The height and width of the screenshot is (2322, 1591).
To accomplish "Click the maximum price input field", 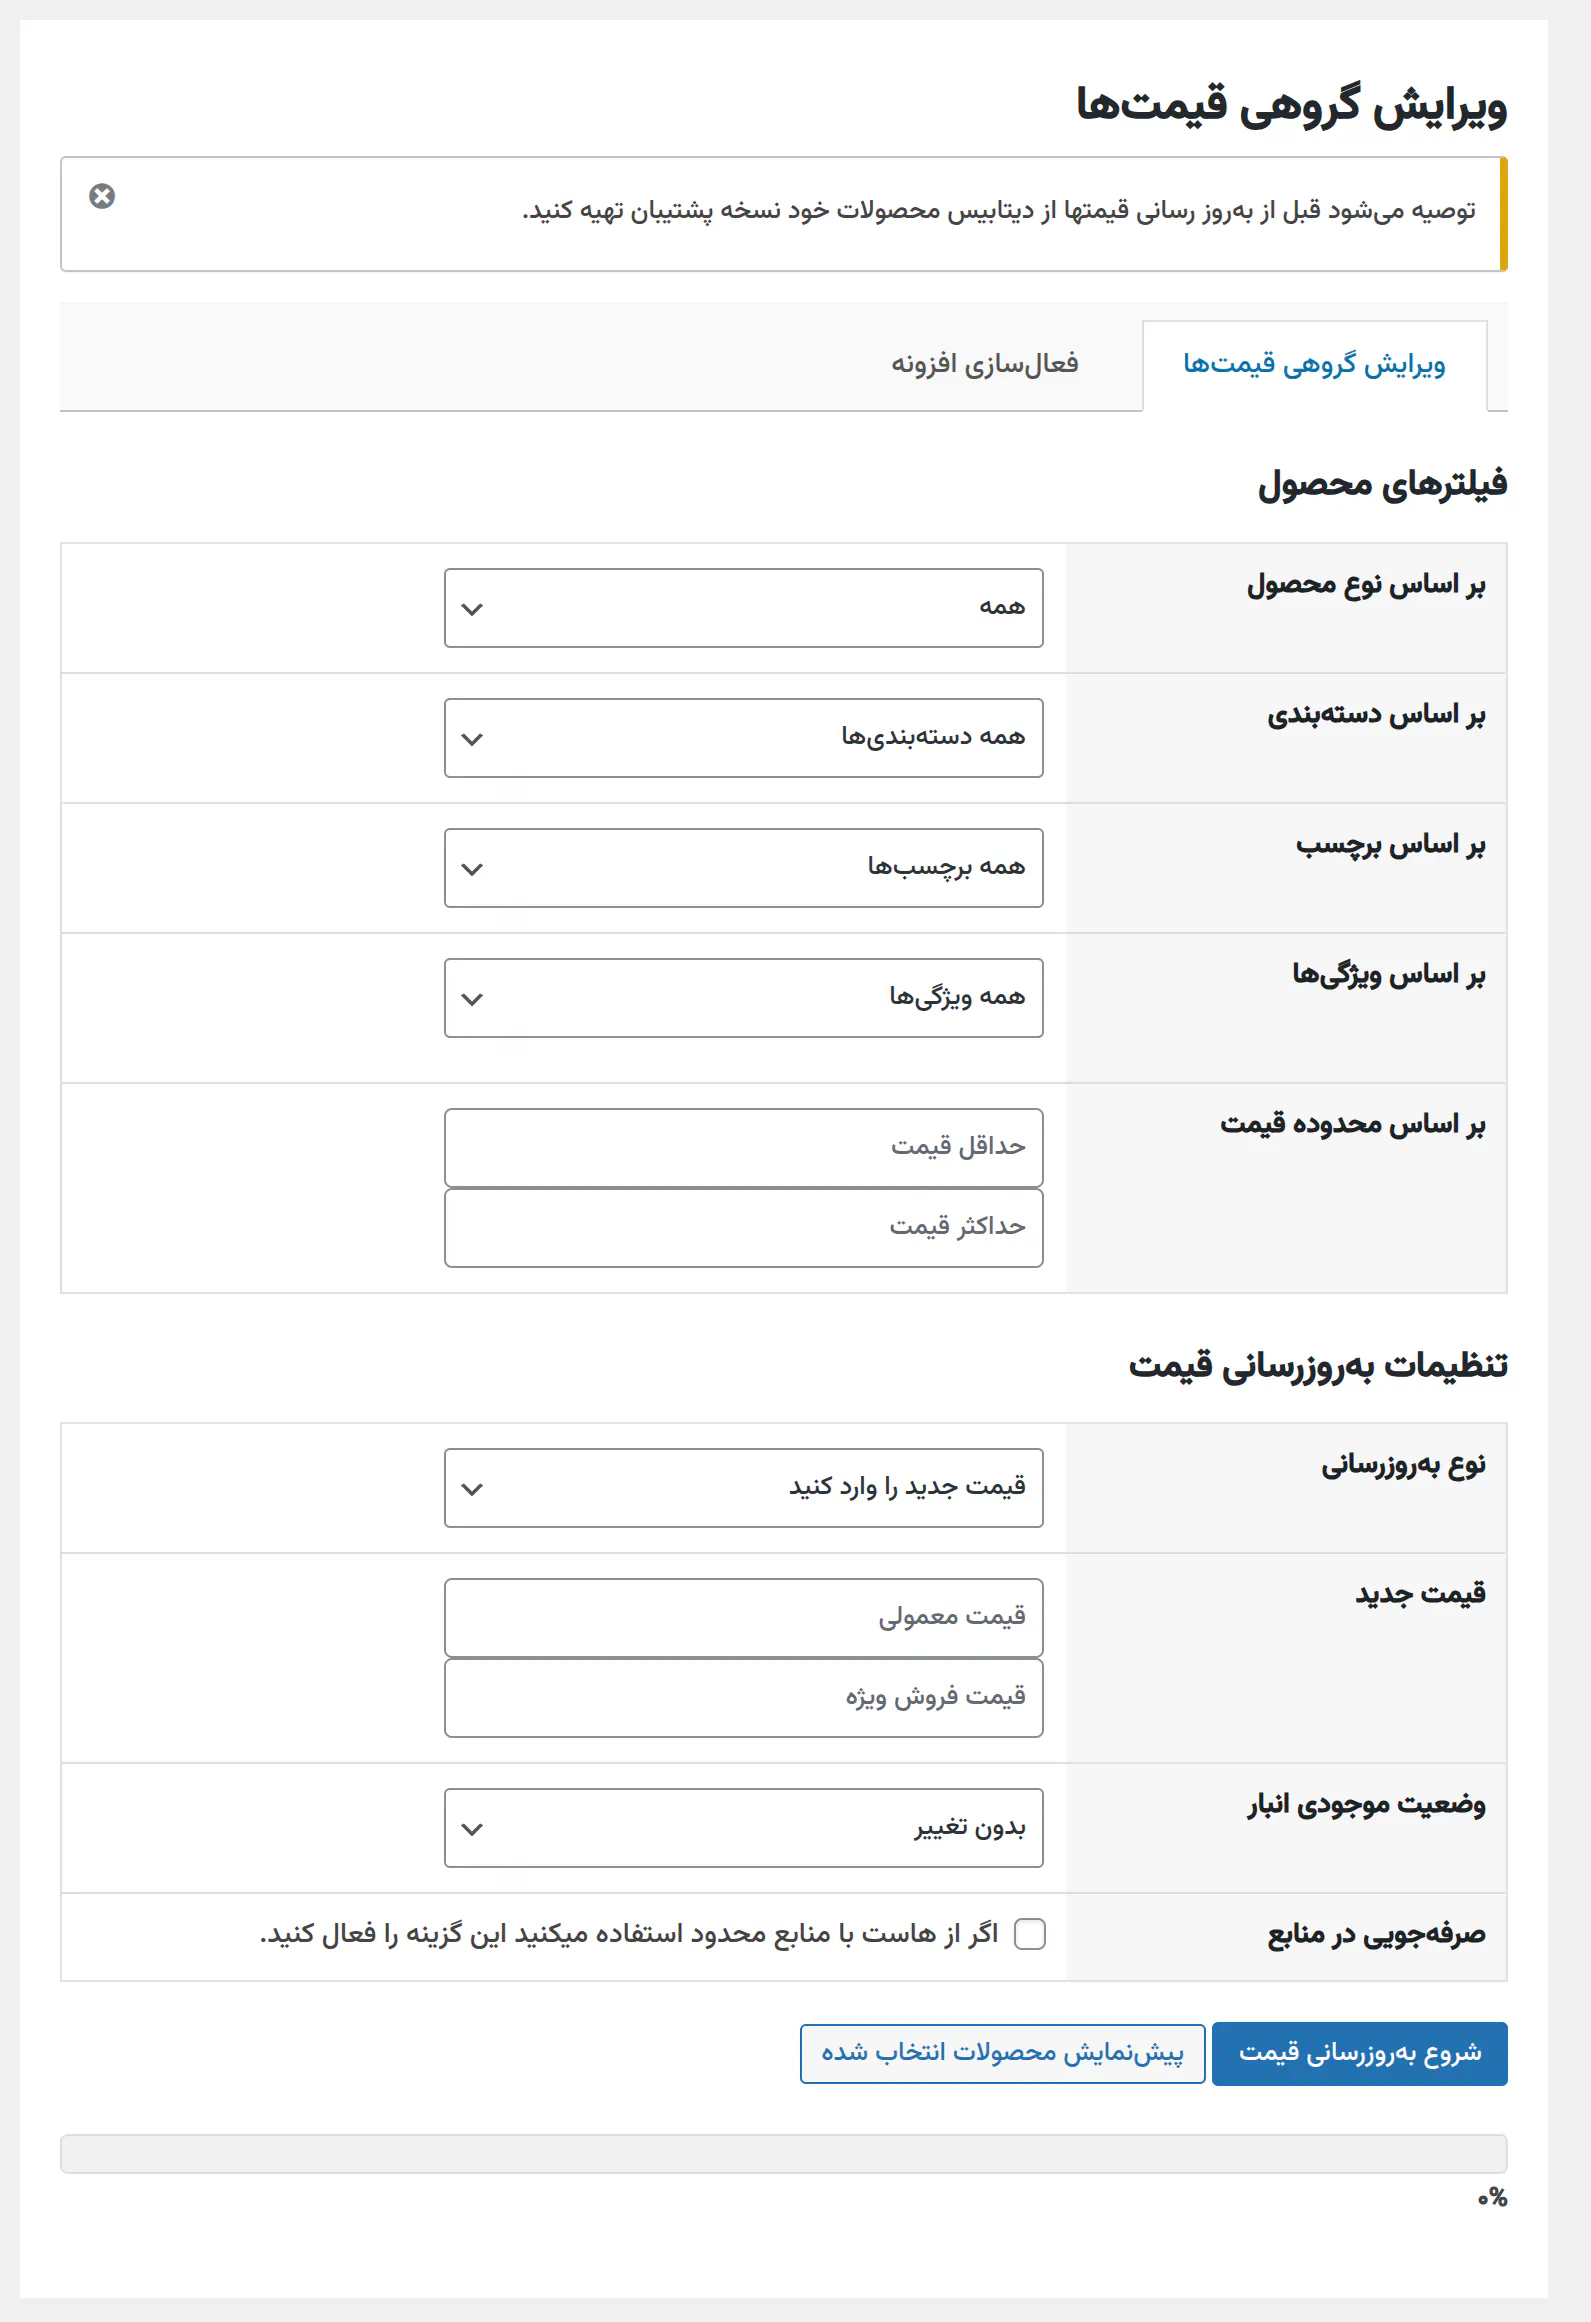I will tap(744, 1227).
